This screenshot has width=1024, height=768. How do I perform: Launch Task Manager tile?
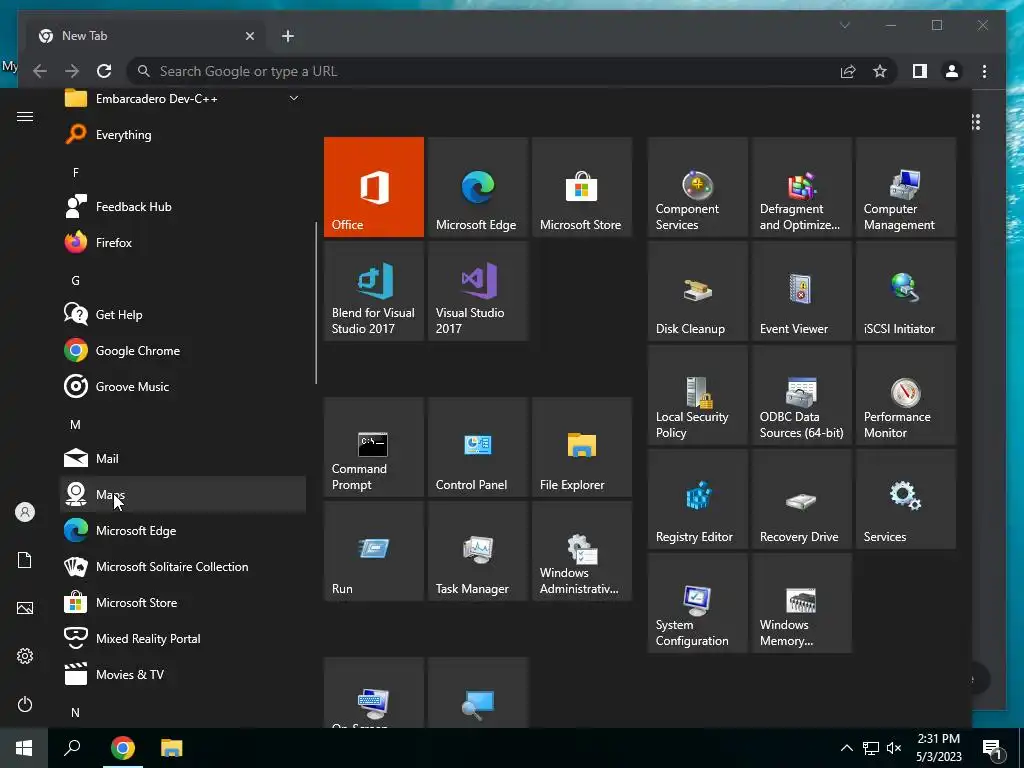point(477,551)
